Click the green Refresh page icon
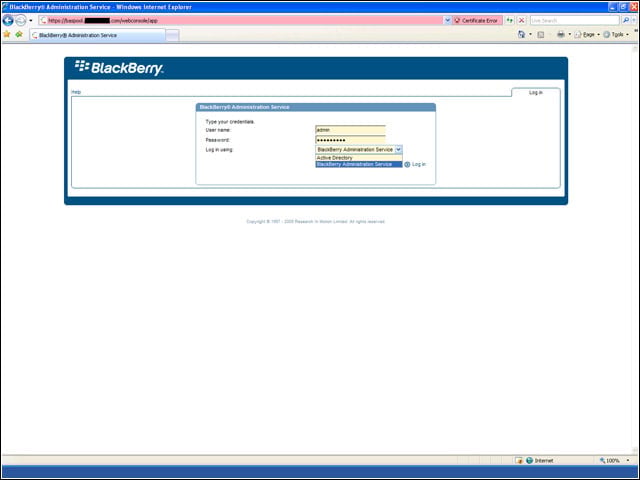This screenshot has height=480, width=640. [509, 20]
